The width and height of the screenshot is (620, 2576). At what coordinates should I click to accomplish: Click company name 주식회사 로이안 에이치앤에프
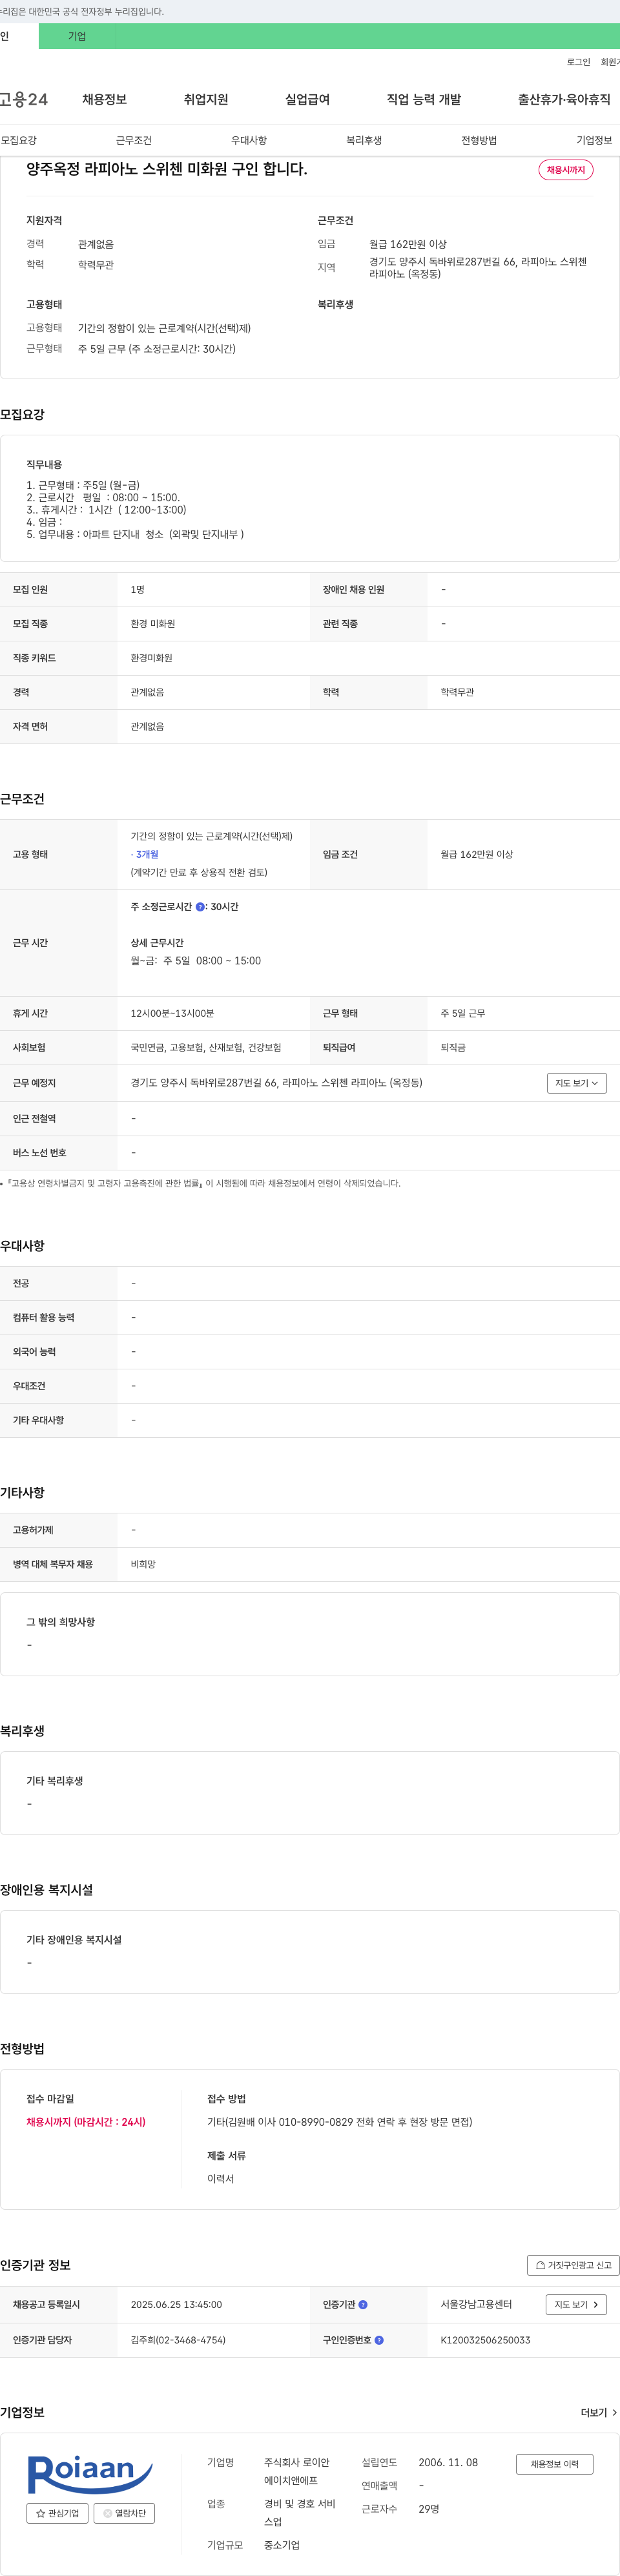(x=297, y=2471)
